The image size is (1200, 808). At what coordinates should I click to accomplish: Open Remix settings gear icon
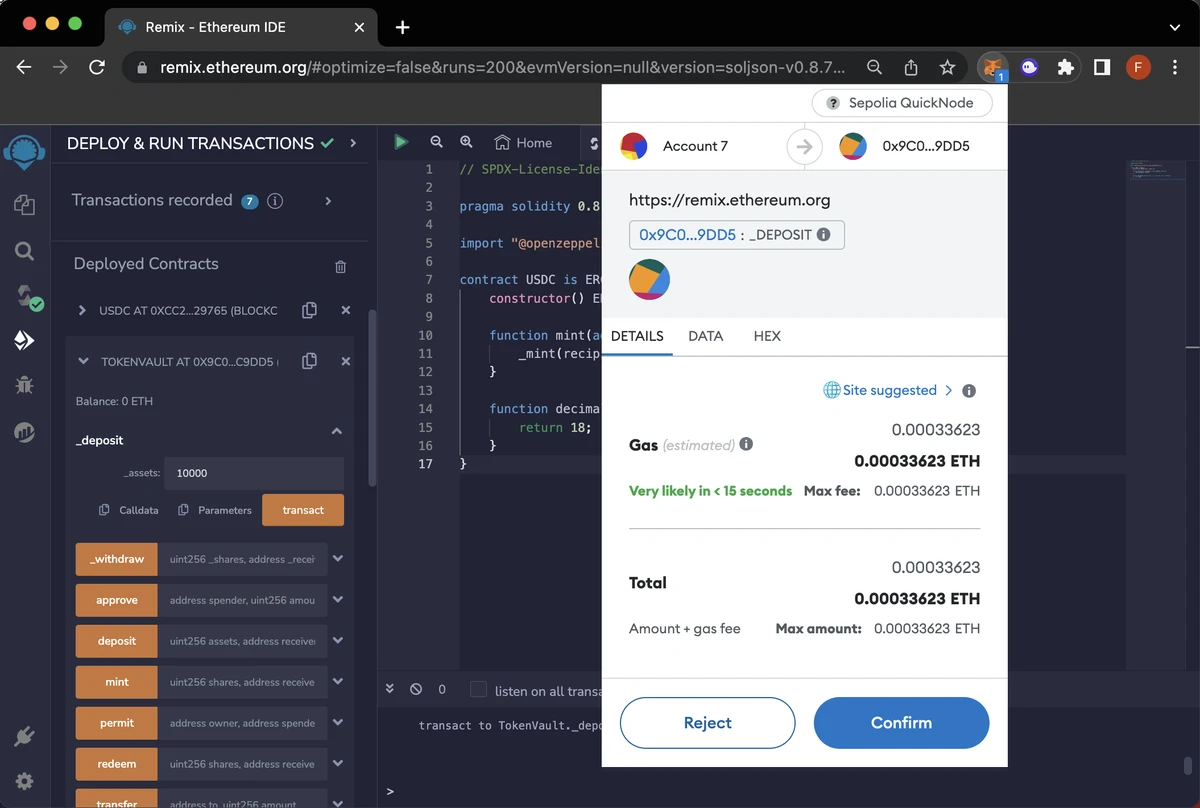[24, 781]
